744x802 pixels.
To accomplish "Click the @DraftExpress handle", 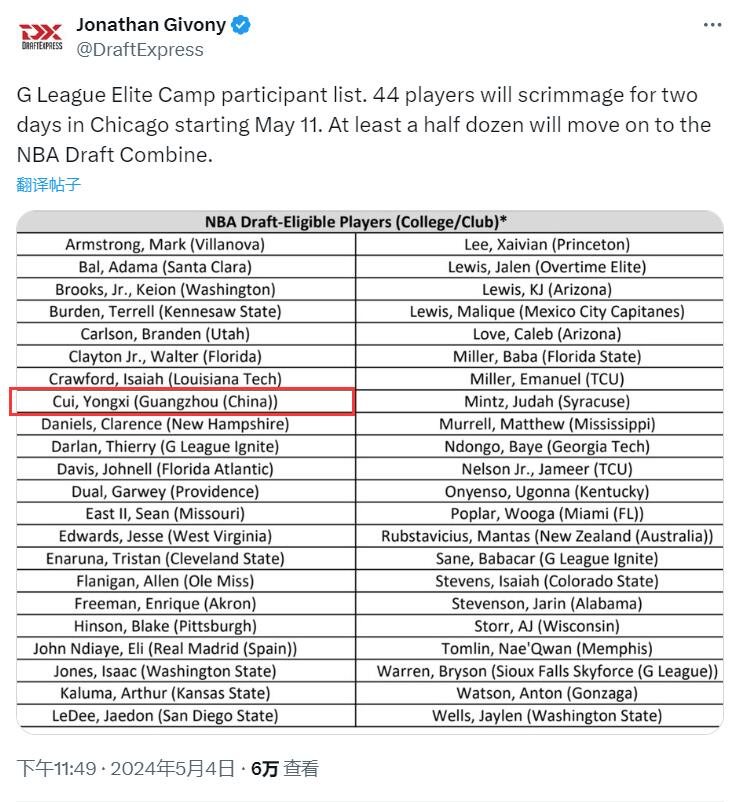I will click(140, 49).
